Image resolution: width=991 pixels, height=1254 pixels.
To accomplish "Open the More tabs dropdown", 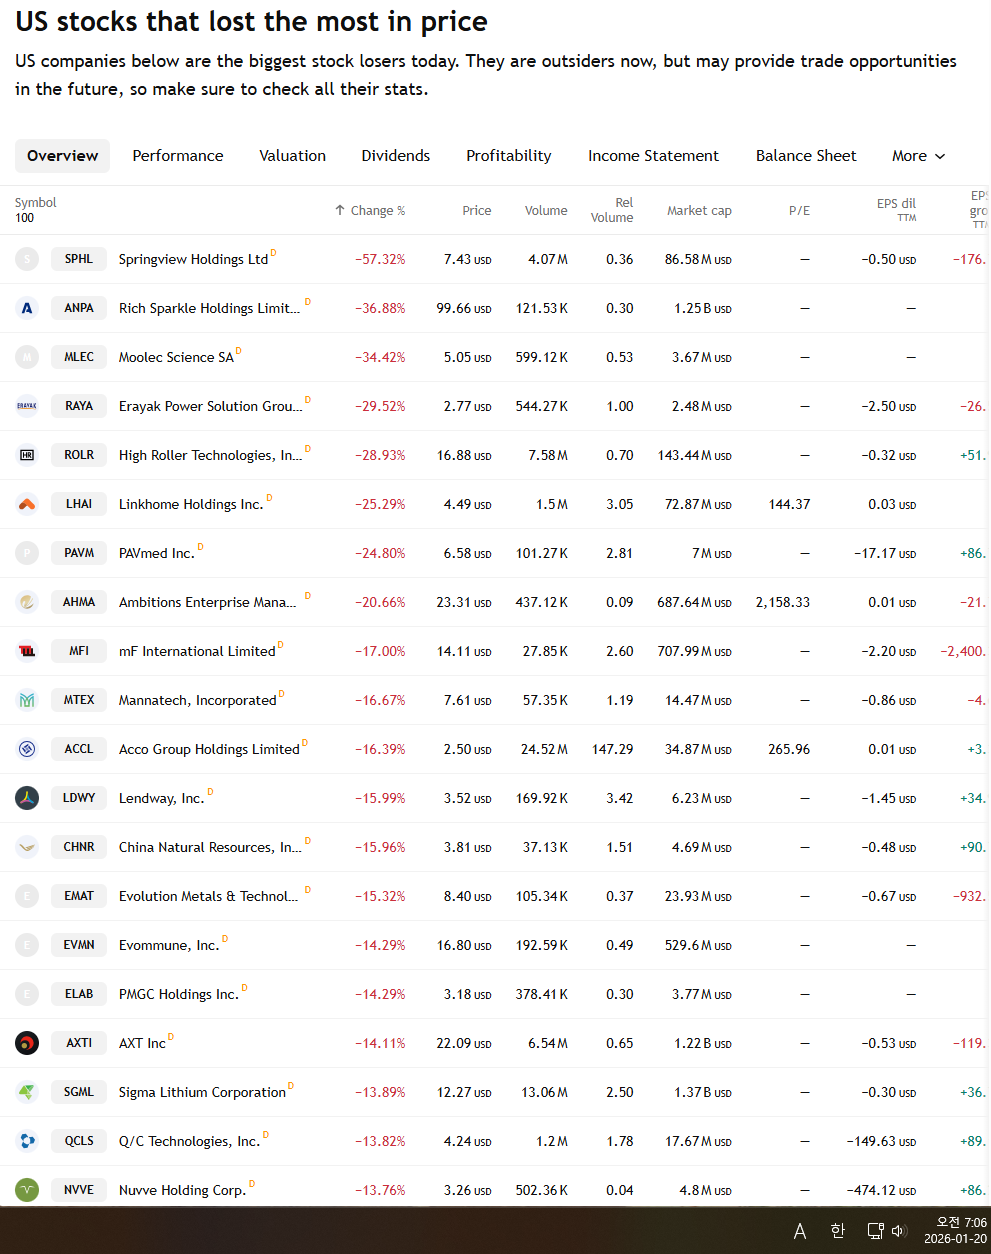I will (918, 156).
